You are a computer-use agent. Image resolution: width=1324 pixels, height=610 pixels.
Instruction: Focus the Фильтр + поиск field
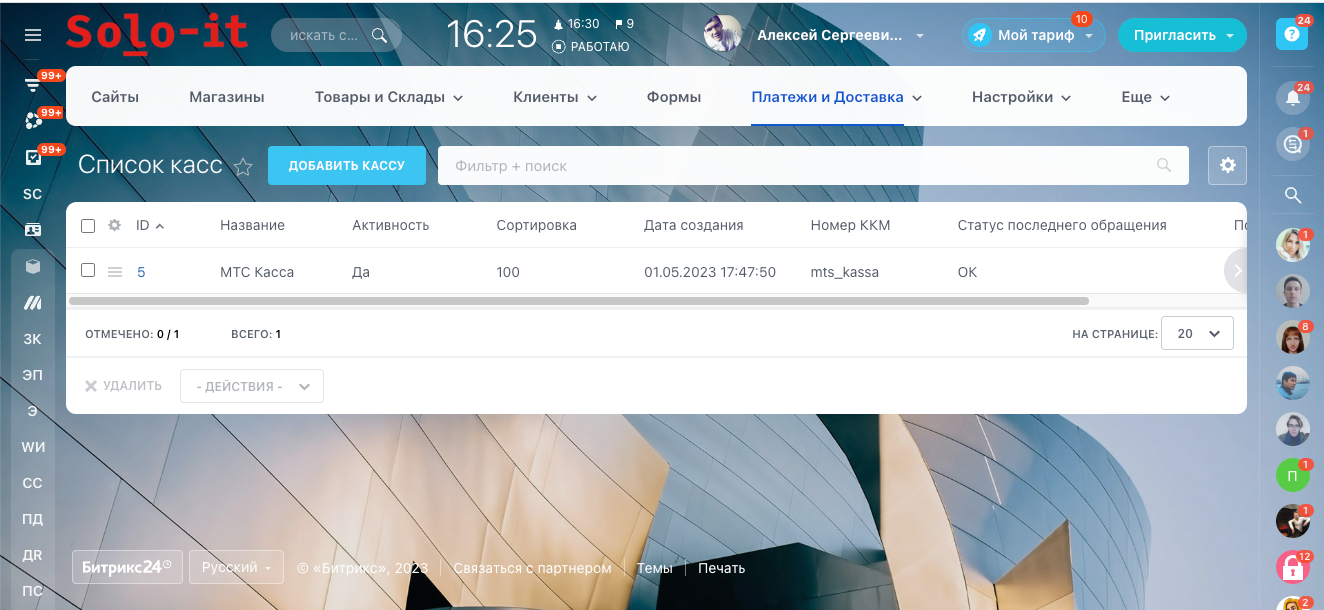pyautogui.click(x=813, y=165)
